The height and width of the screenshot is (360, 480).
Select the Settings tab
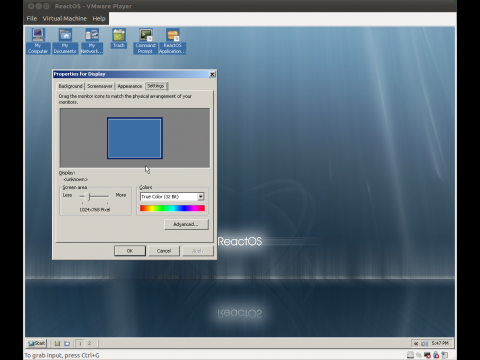156,86
